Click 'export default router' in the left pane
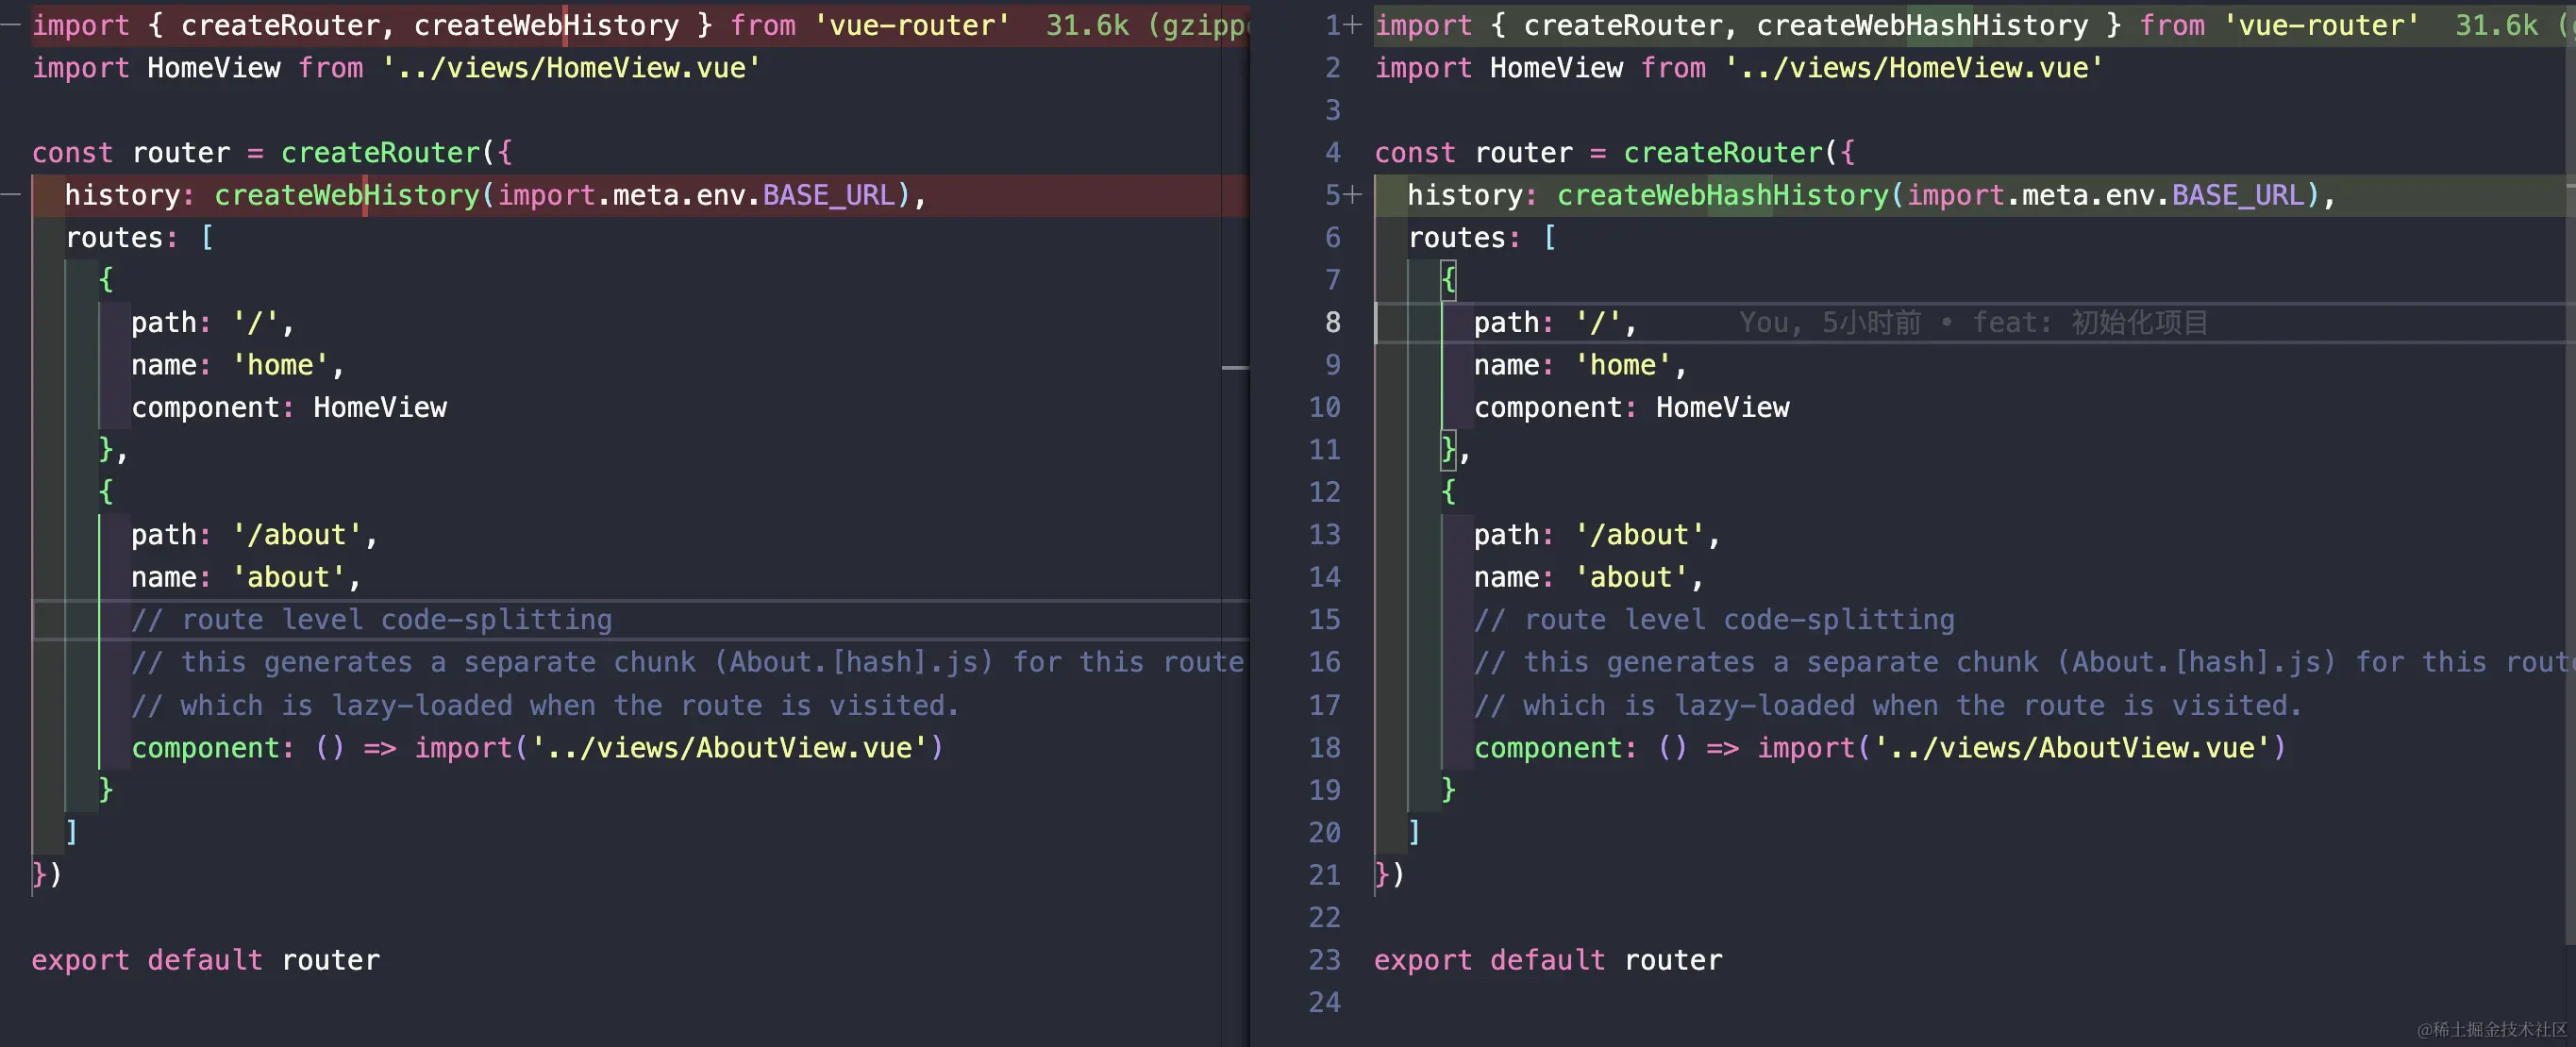 click(205, 960)
